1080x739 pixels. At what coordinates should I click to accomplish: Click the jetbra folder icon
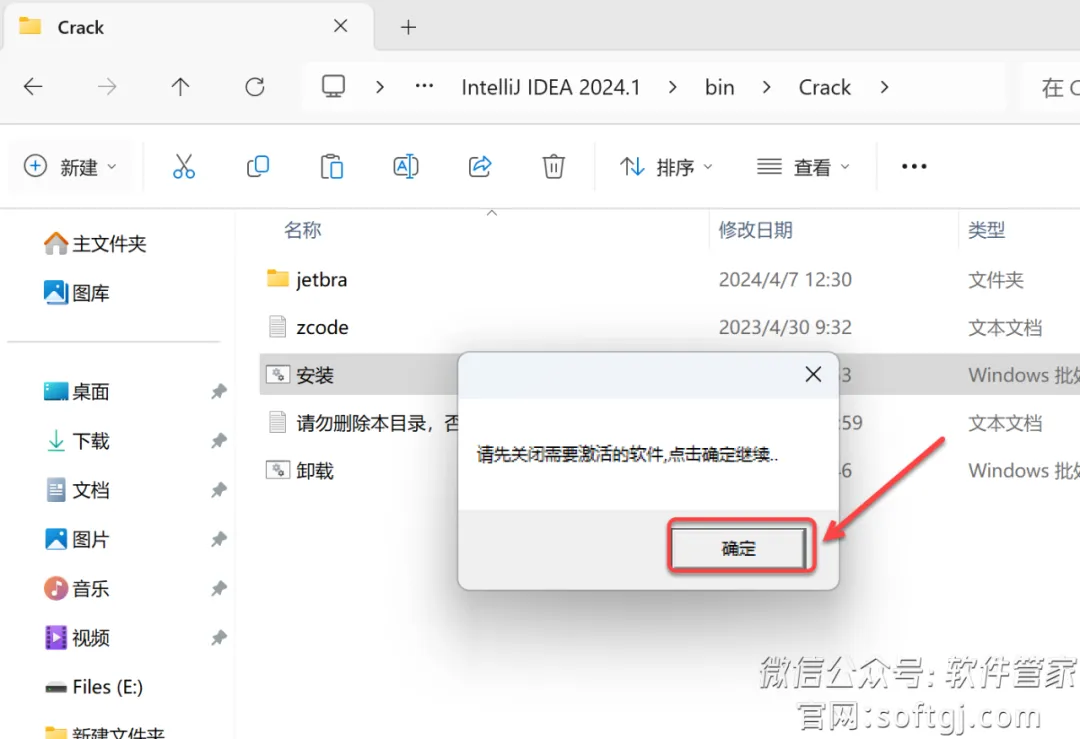[278, 278]
